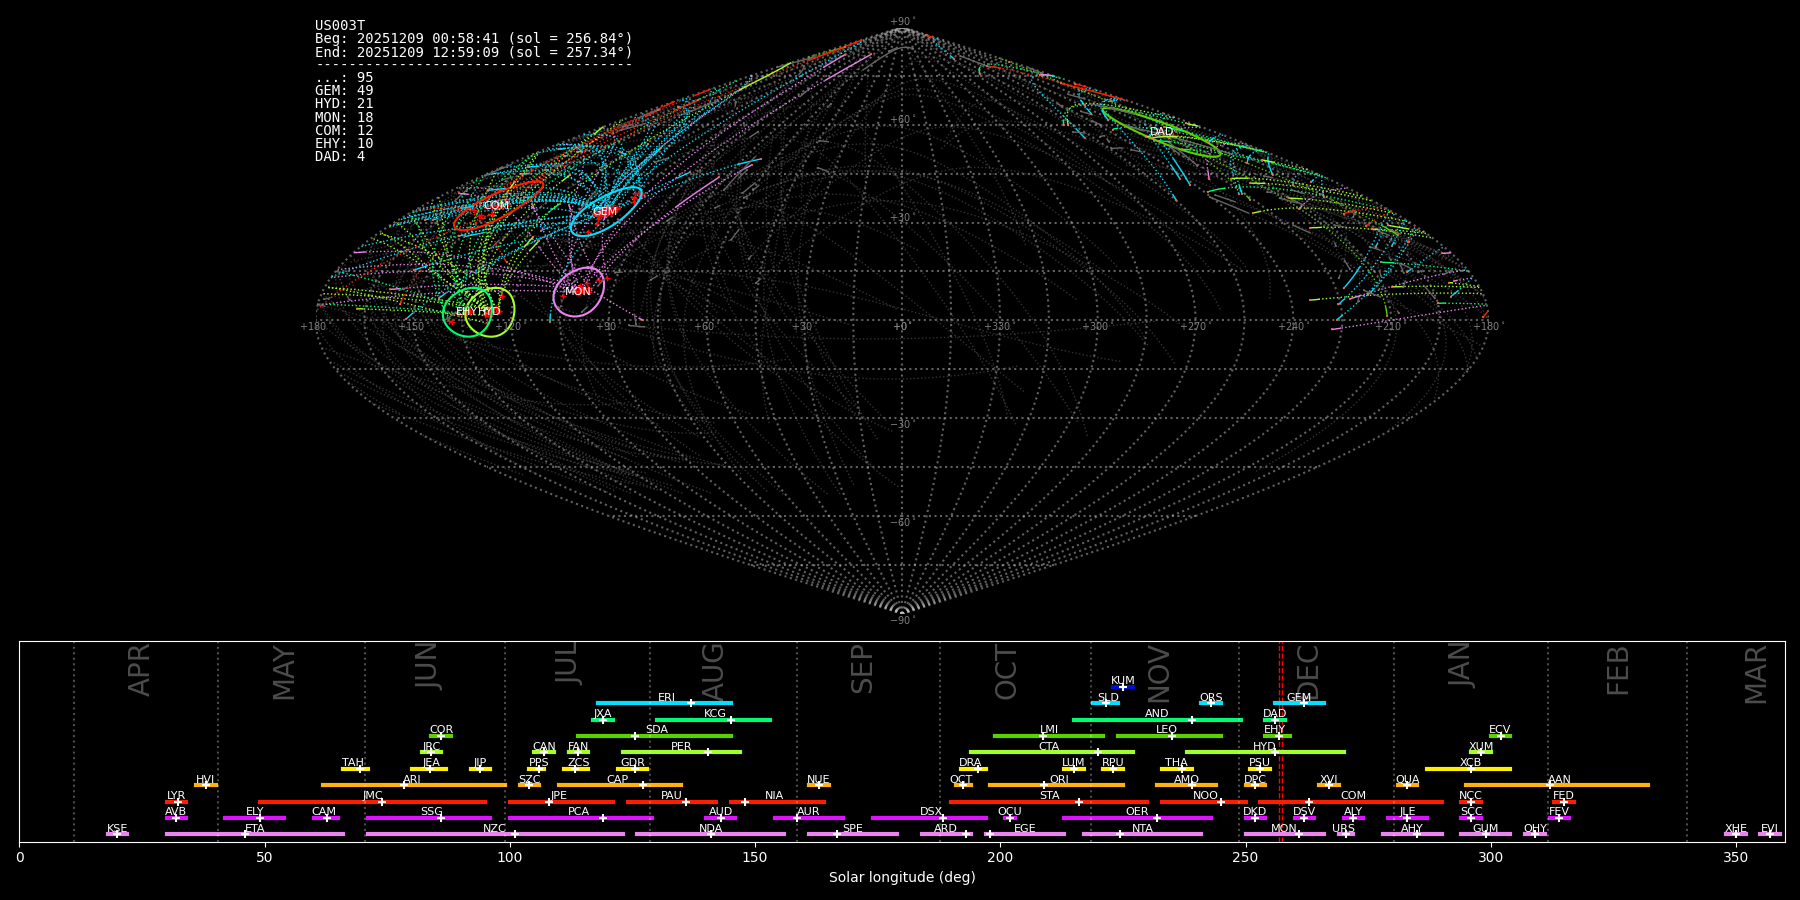Select the End: 20251209 12:59:09 line

(474, 52)
